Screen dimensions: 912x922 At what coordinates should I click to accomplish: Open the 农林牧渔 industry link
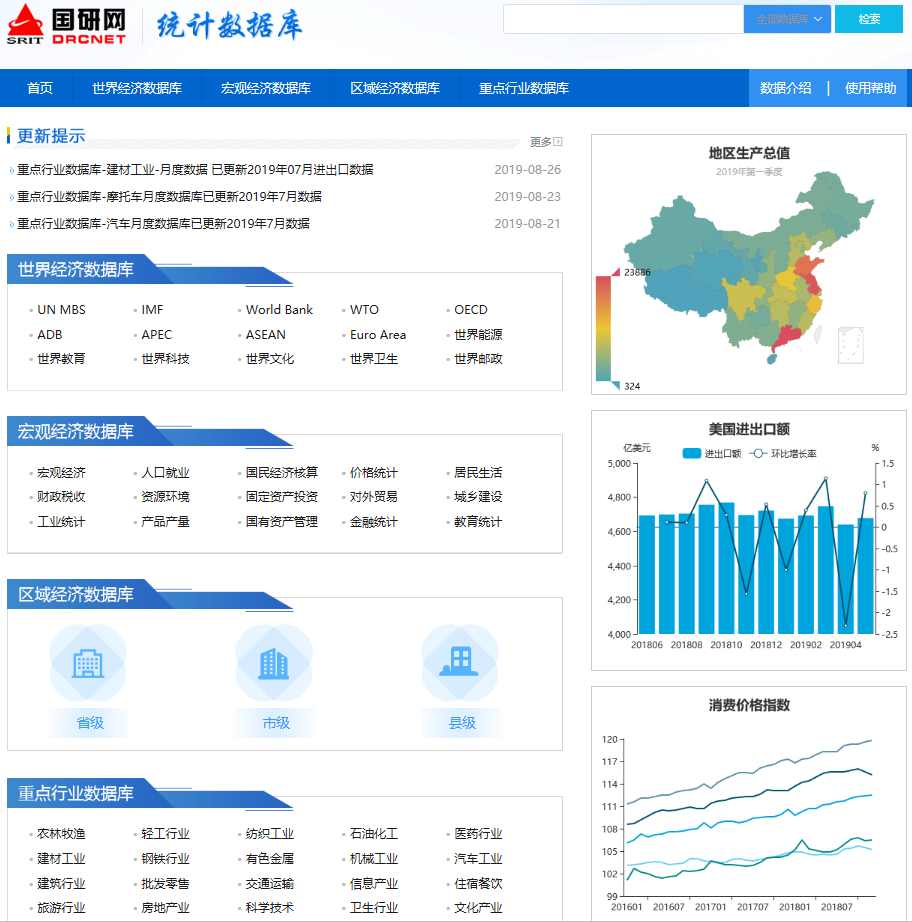(x=61, y=834)
